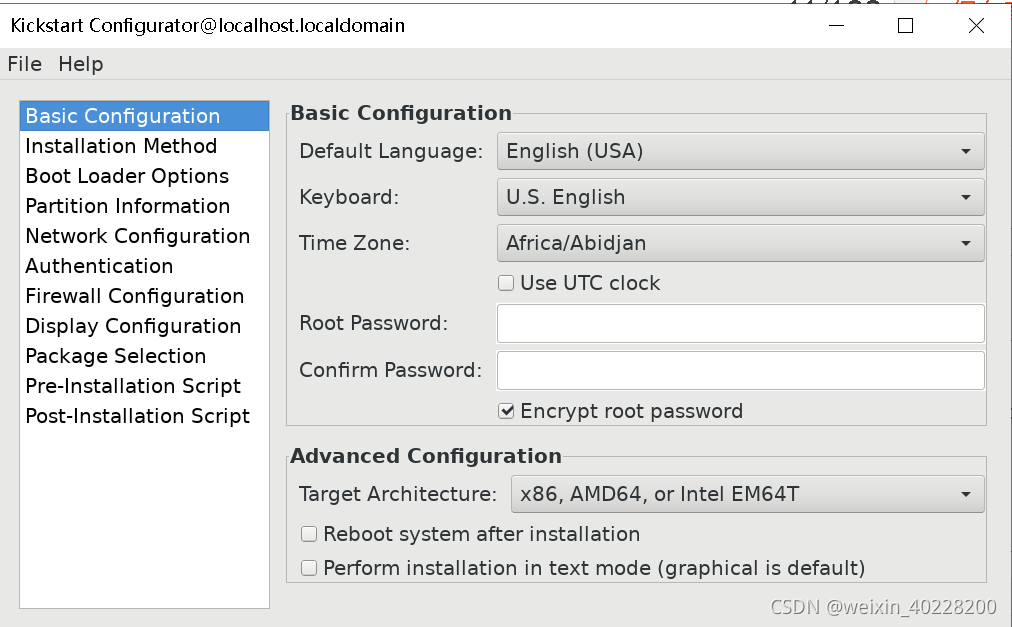This screenshot has height=627, width=1012.
Task: Expand the Default Language dropdown
Action: [x=740, y=151]
